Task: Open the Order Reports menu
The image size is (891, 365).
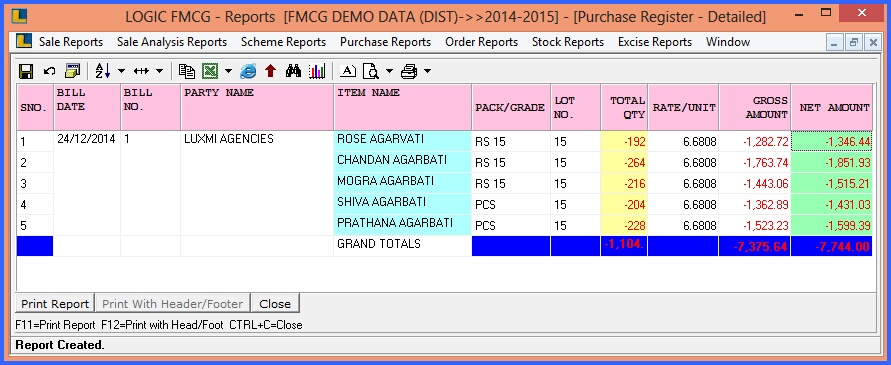Action: [481, 42]
